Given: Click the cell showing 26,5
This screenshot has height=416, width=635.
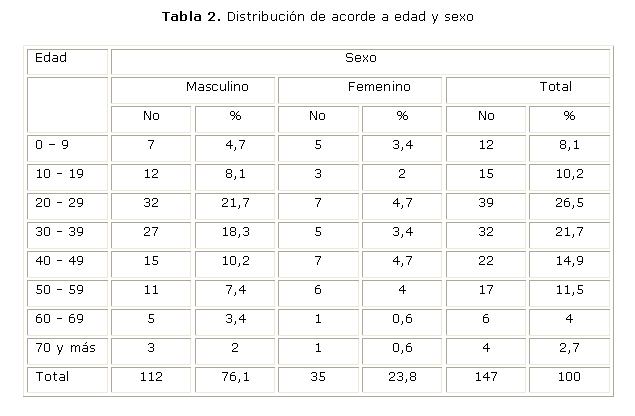Looking at the screenshot, I should tap(570, 202).
